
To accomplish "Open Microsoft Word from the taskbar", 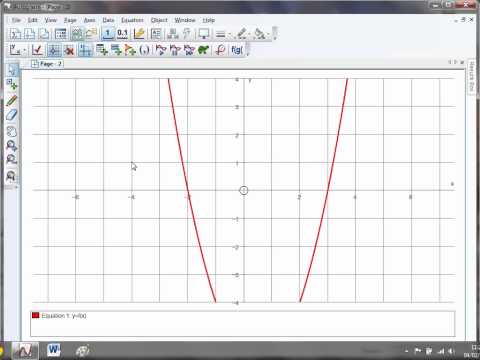I will click(53, 350).
